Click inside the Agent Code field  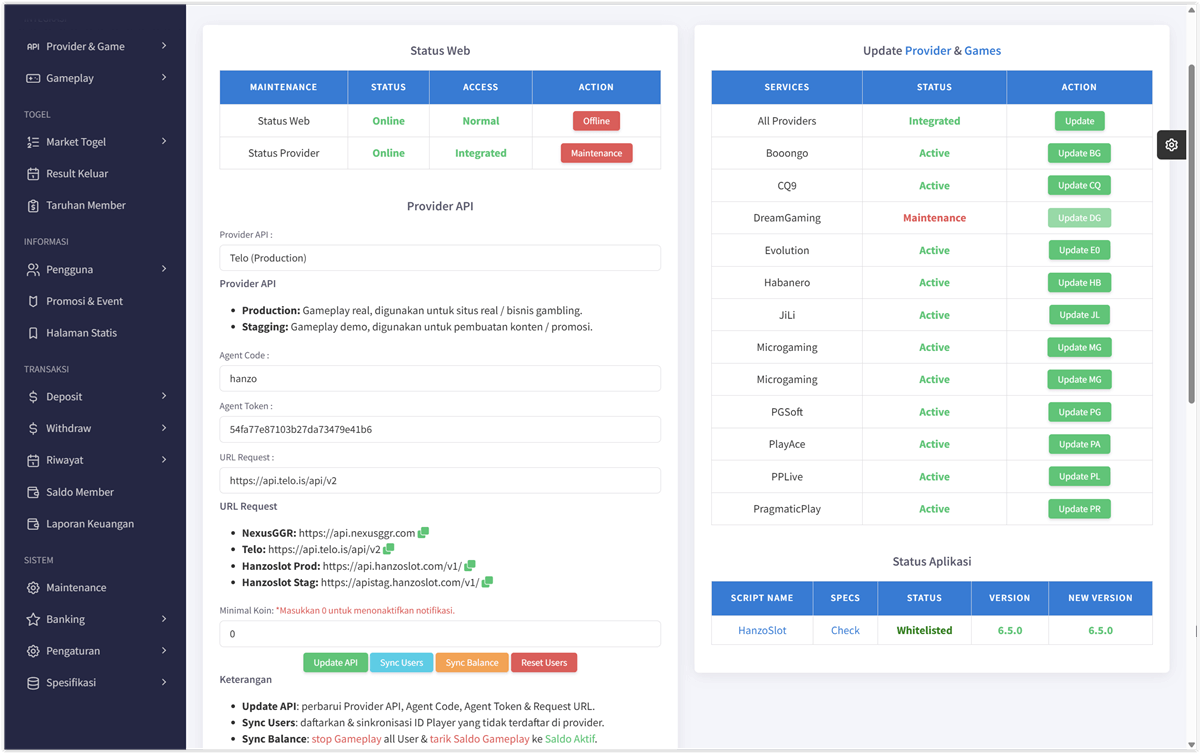[x=440, y=378]
